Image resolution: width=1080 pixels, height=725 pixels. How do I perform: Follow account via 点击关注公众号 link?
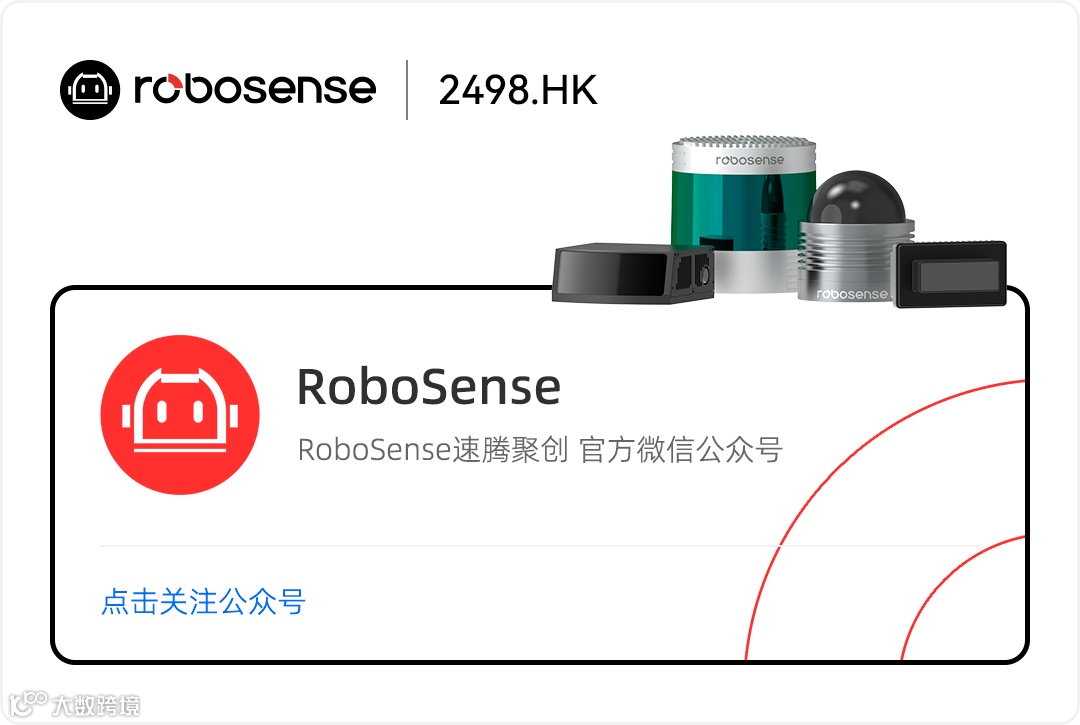(203, 602)
